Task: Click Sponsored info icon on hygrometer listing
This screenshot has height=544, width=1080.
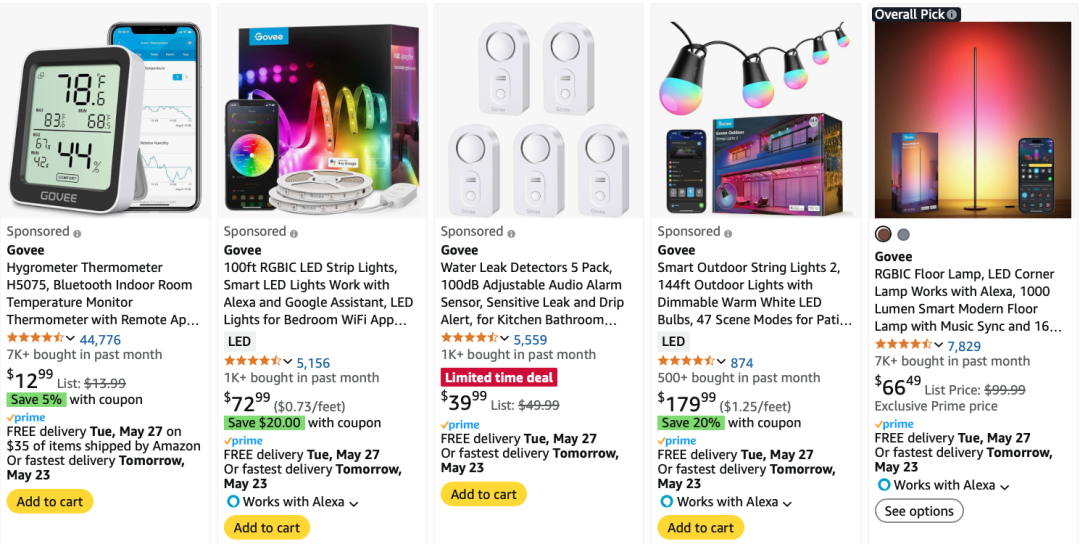Action: [x=78, y=233]
